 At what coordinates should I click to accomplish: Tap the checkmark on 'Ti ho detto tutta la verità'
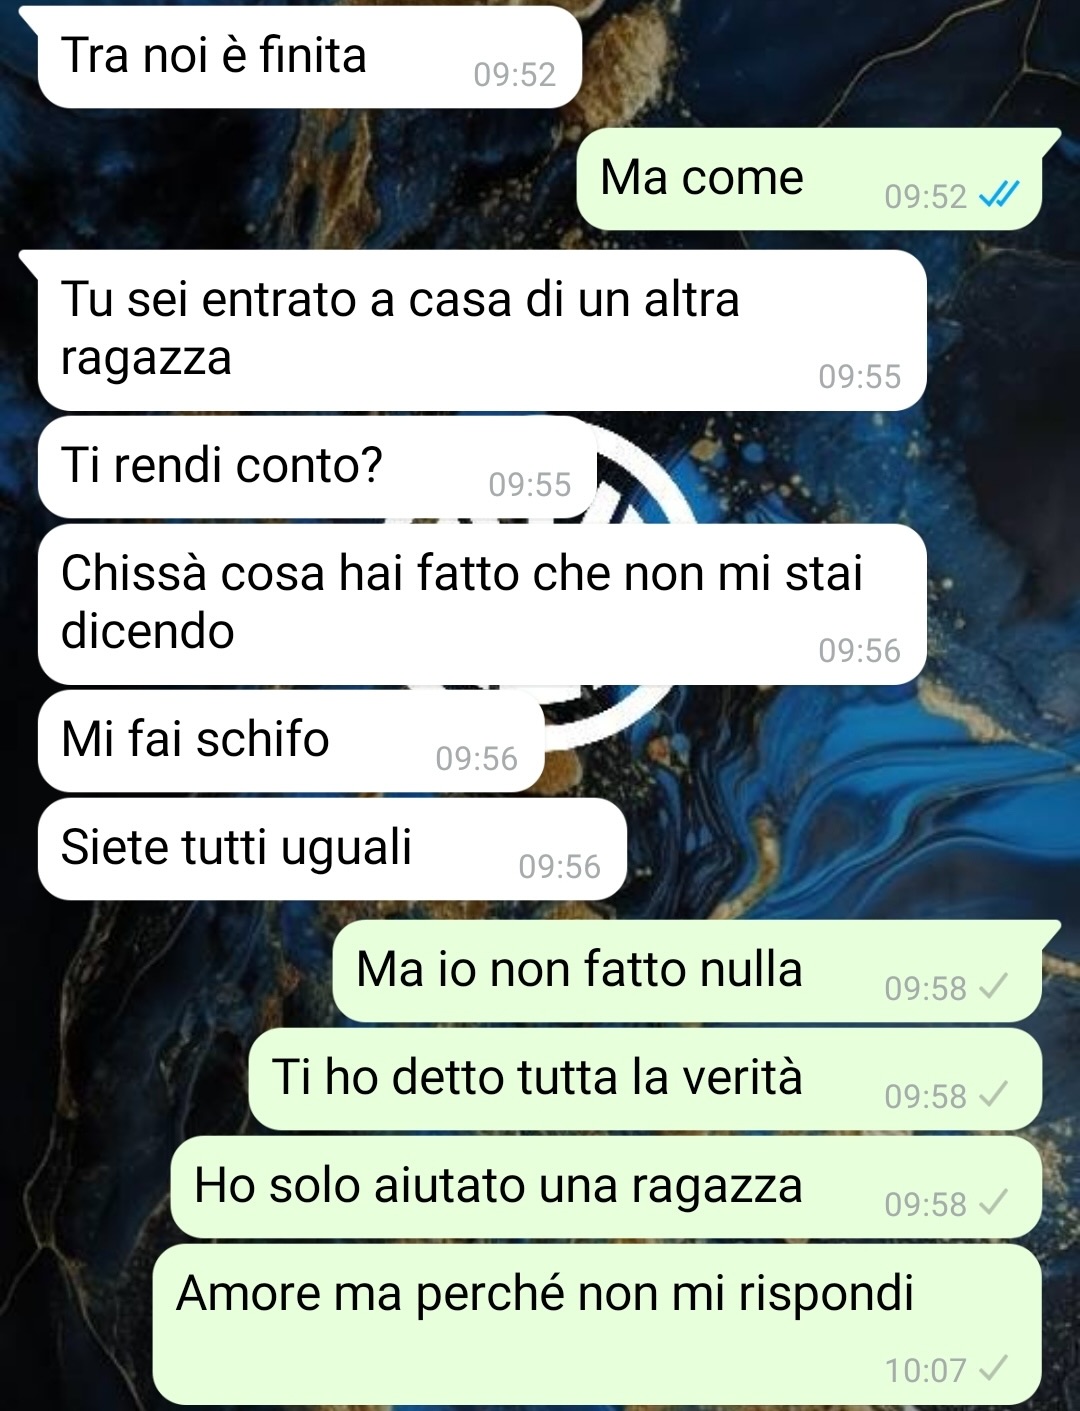tap(993, 1095)
